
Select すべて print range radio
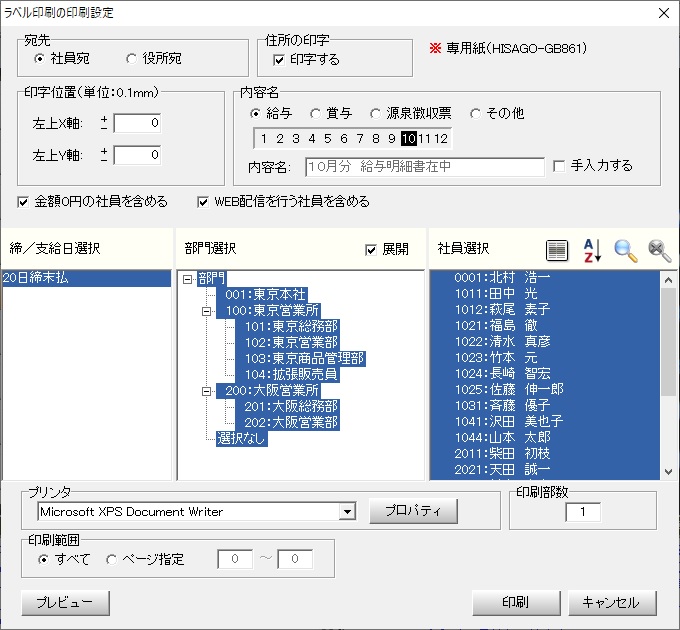click(x=43, y=559)
